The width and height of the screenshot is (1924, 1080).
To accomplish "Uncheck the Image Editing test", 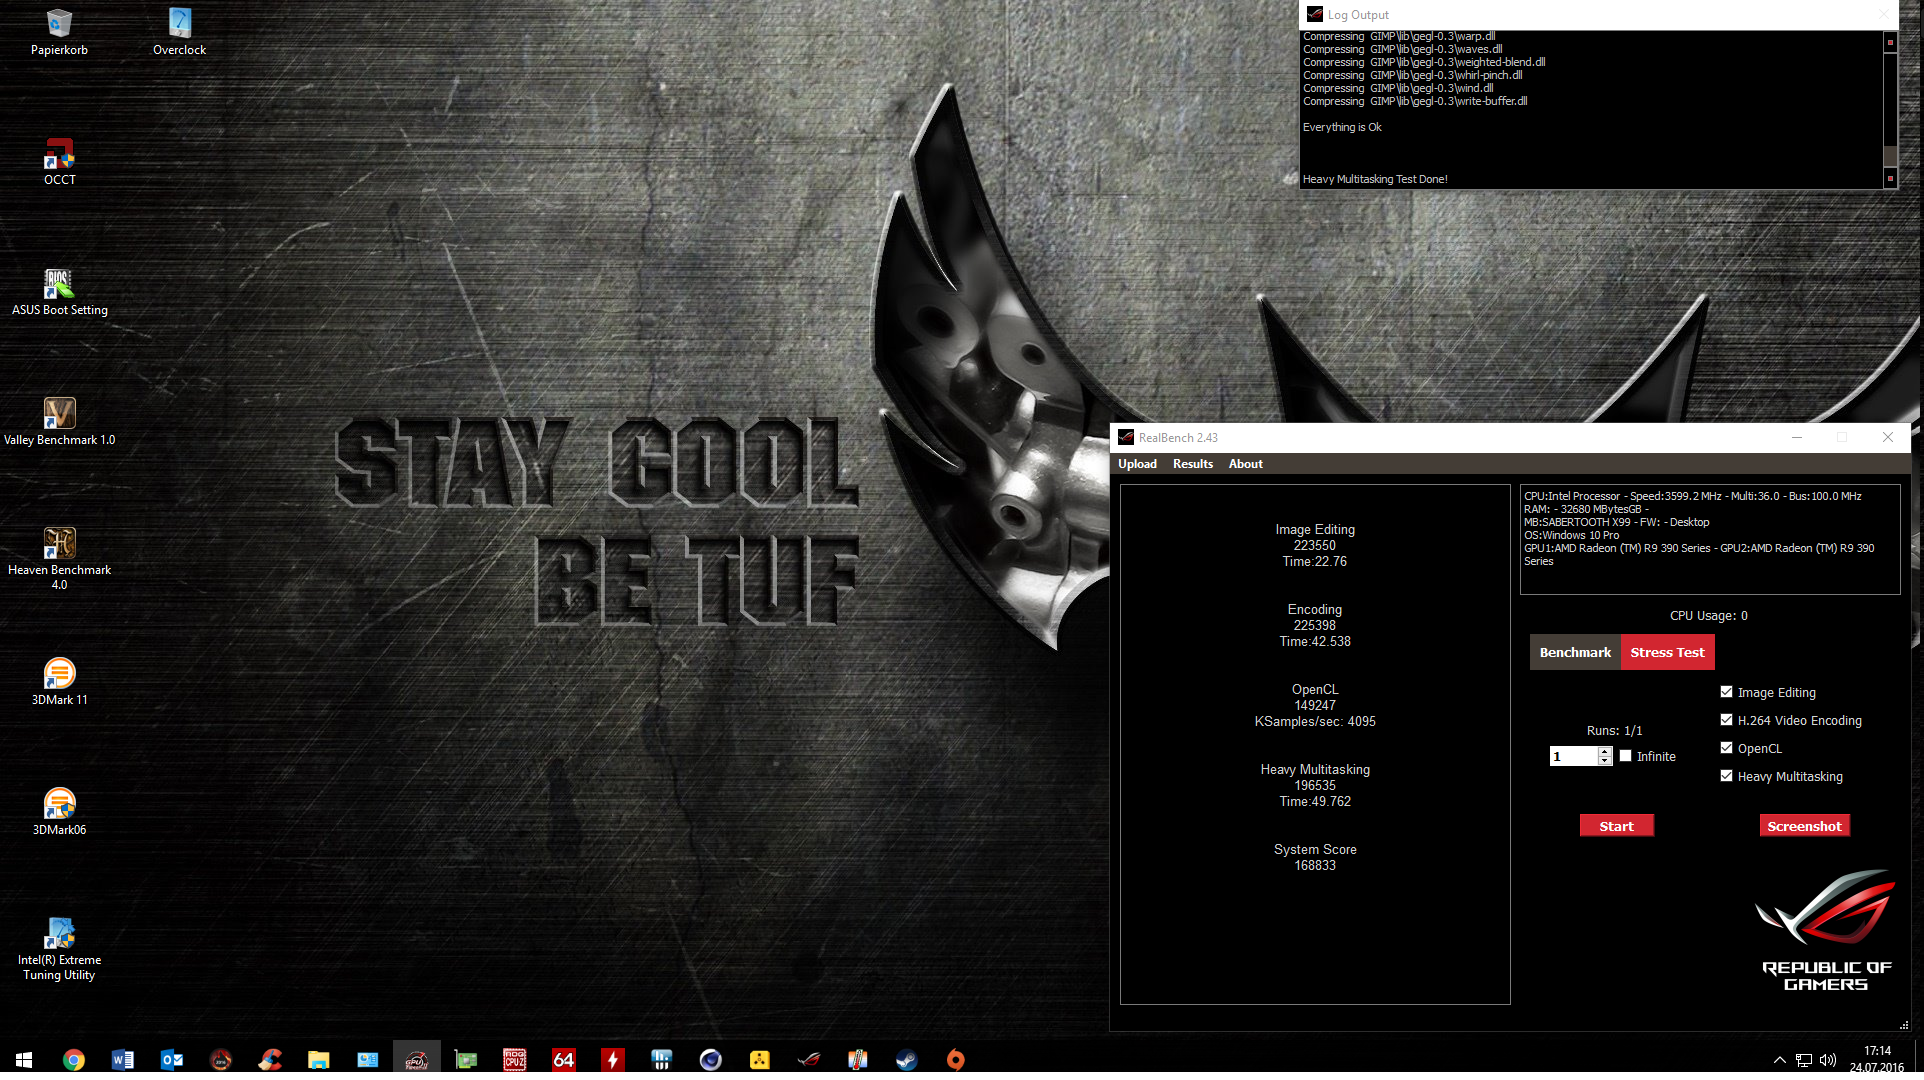I will 1726,691.
